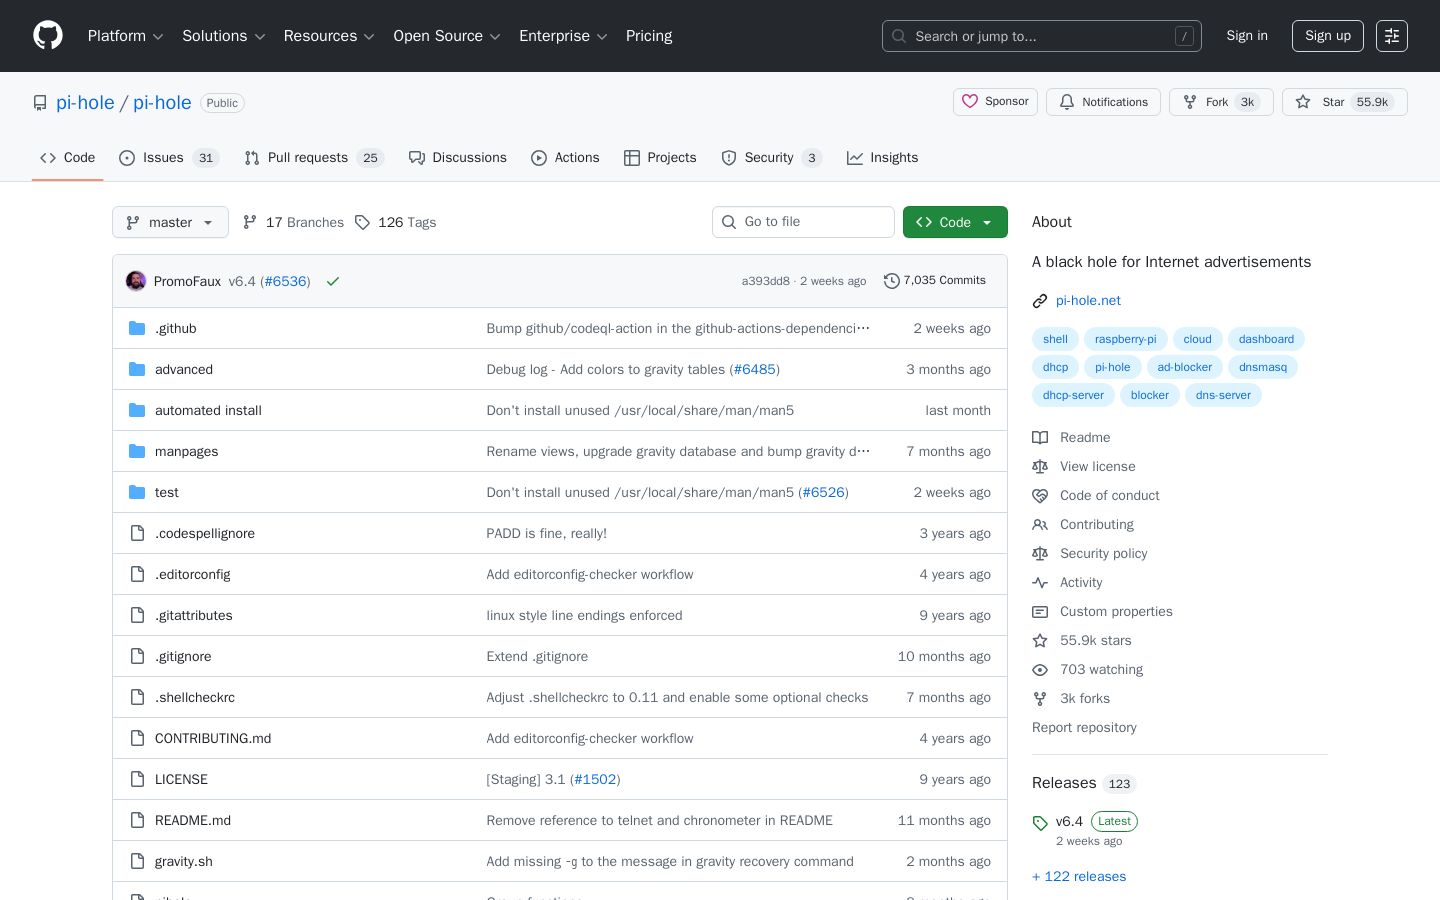Open the test folder
1440x900 pixels.
(x=167, y=492)
